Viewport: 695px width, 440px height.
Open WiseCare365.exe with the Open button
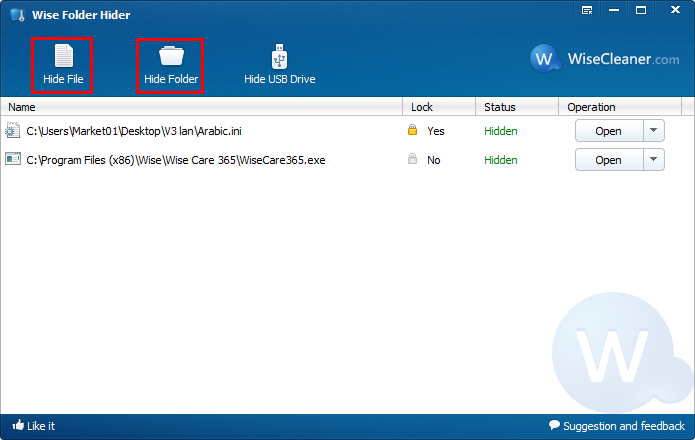click(x=609, y=160)
